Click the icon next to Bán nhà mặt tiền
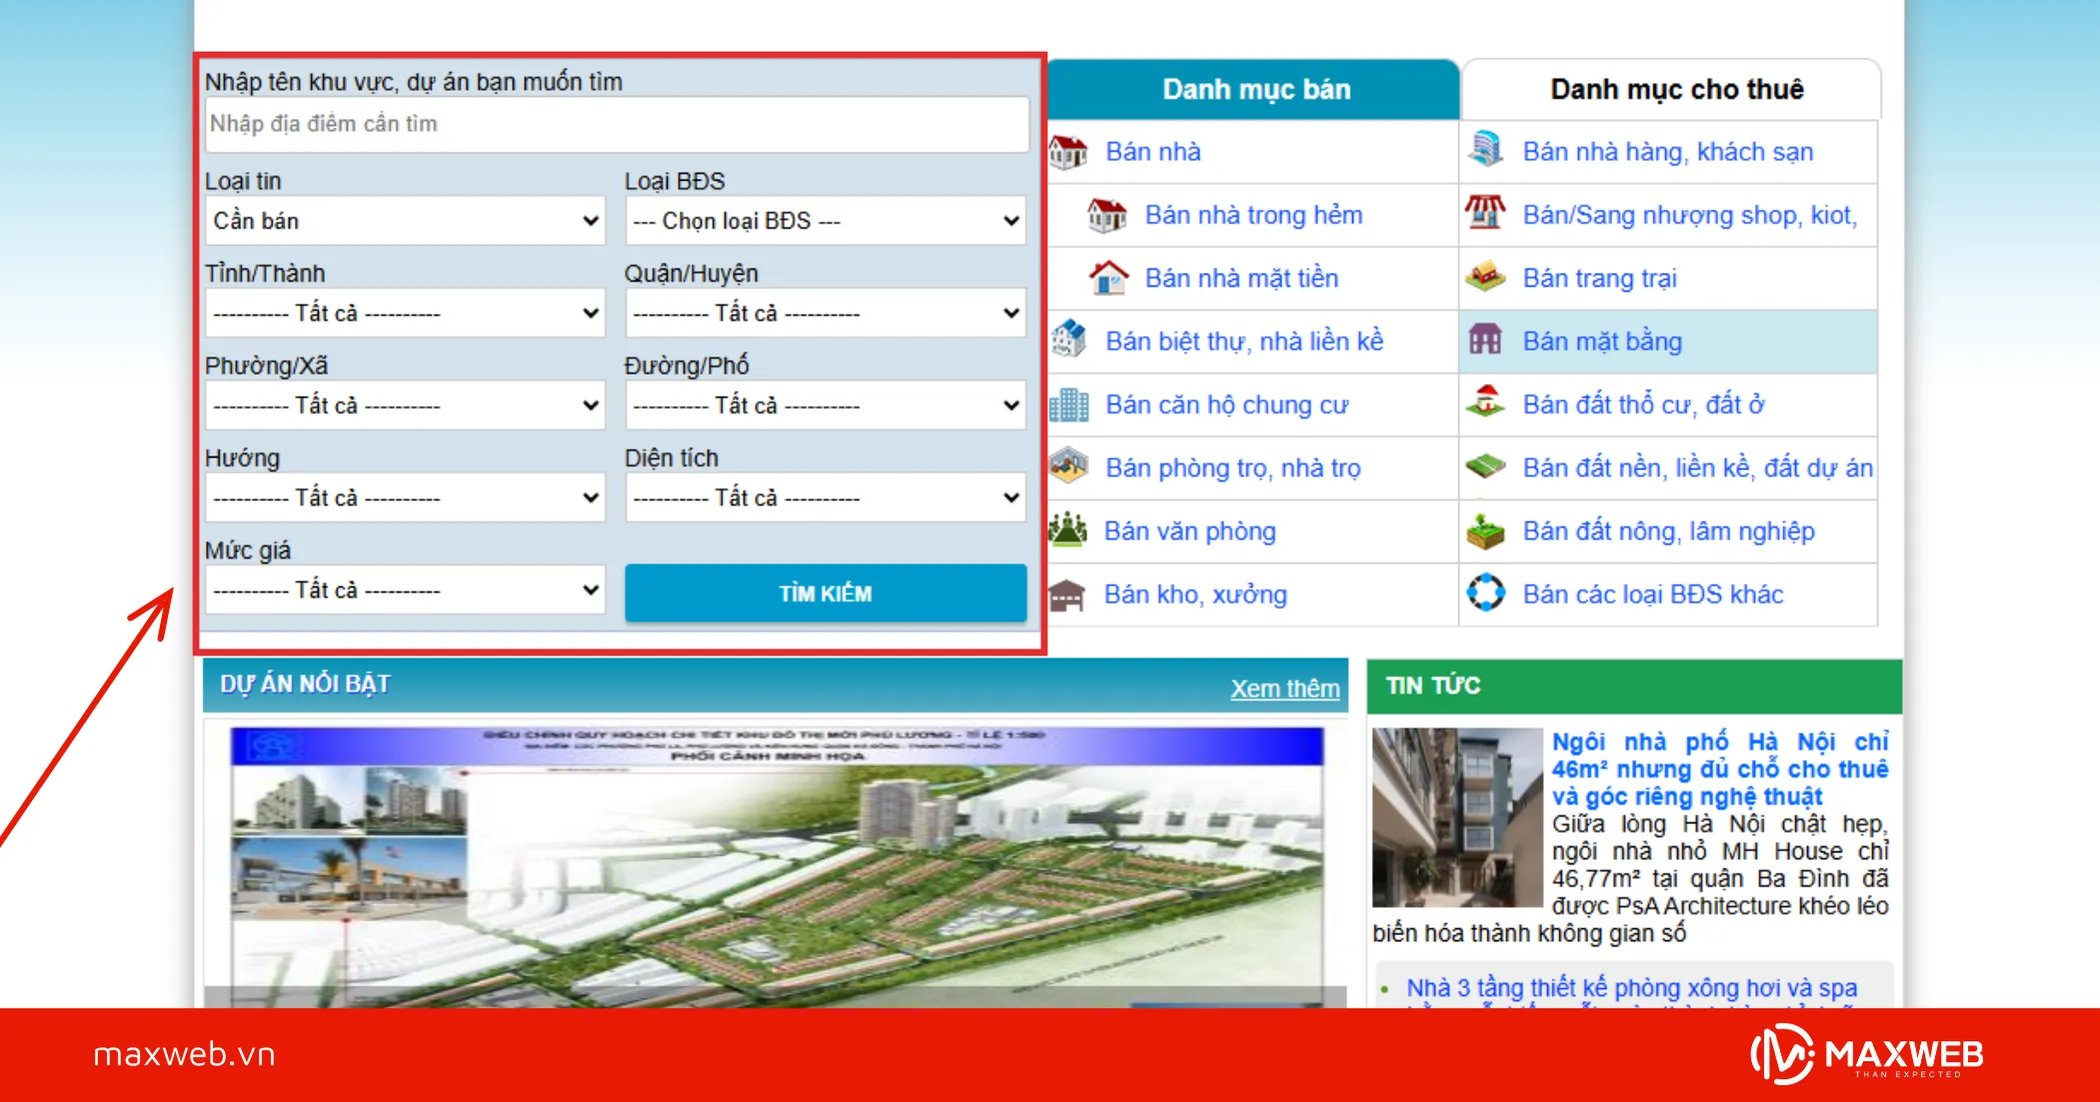 pyautogui.click(x=1108, y=278)
